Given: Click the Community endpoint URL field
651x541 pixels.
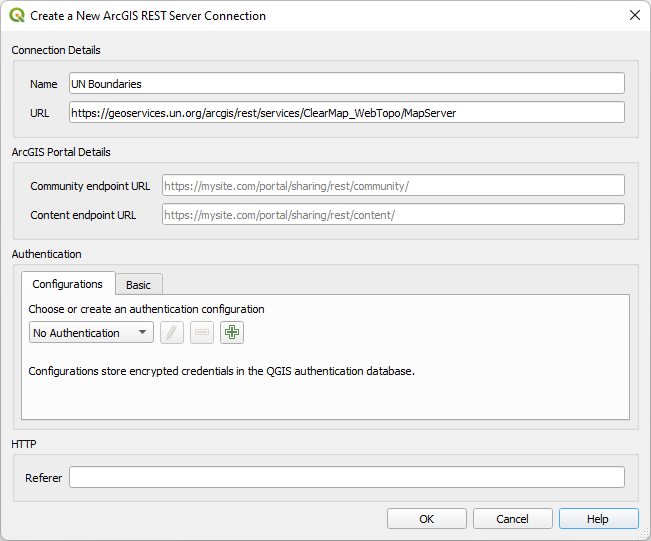Looking at the screenshot, I should pos(393,186).
